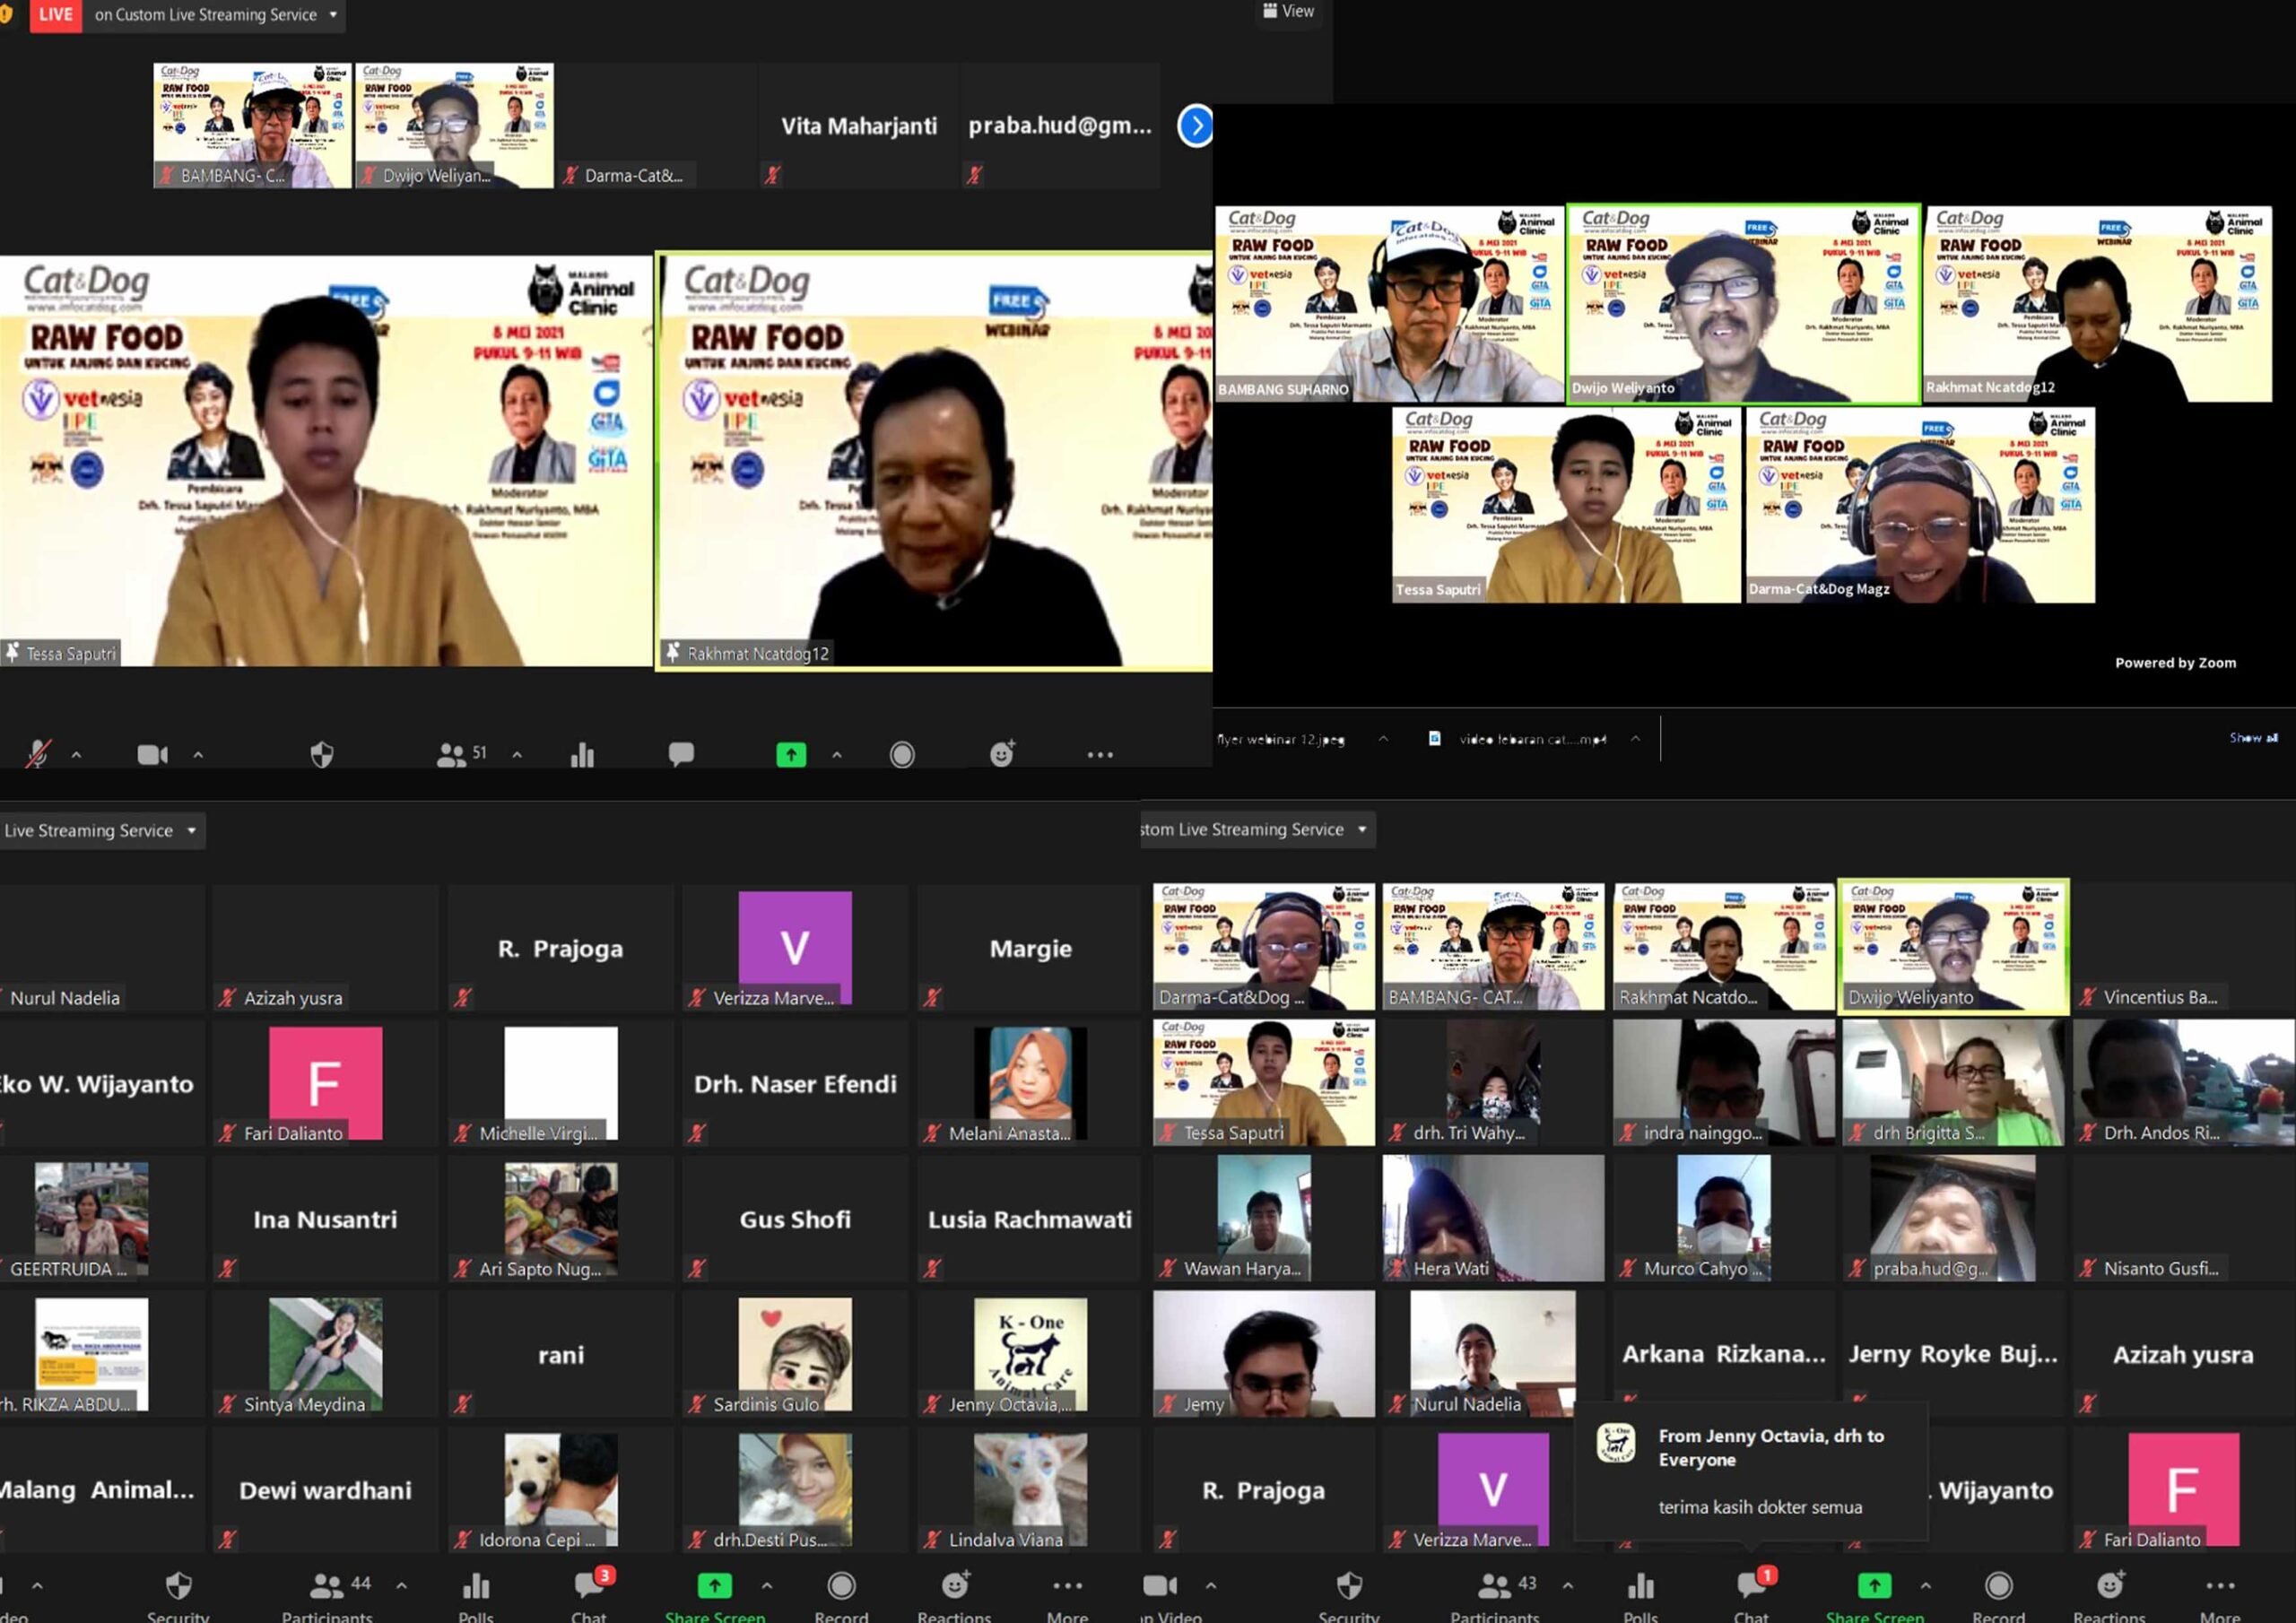Toggle the camera in the 51-participant window
This screenshot has width=2296, height=1623.
click(x=152, y=755)
